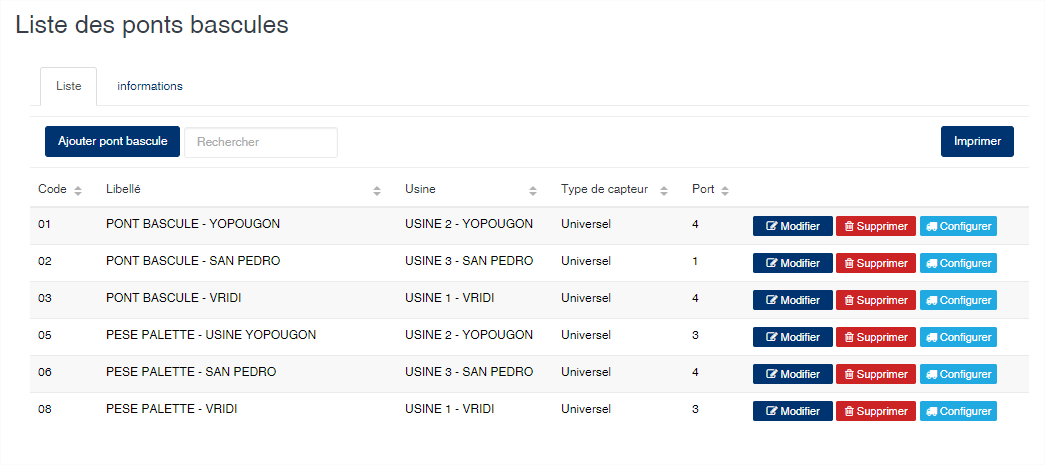The width and height of the screenshot is (1045, 465).
Task: Modify PESE PALETTE - USINE YOPOUGON row
Action: [793, 337]
